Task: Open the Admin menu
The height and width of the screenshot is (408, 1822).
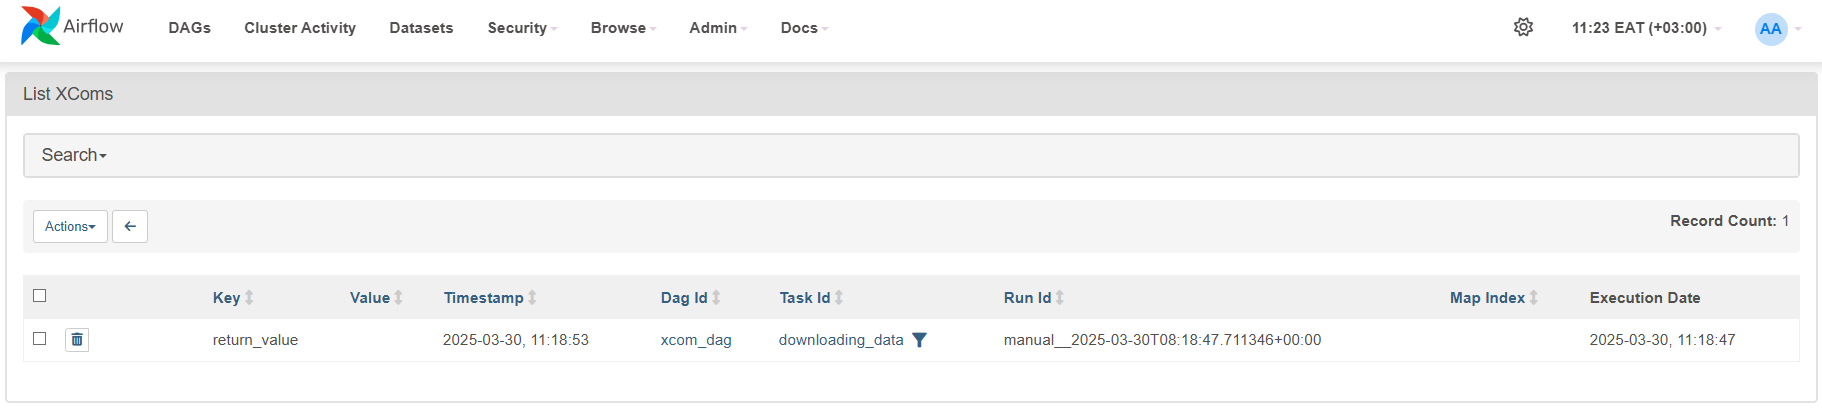Action: click(x=718, y=28)
